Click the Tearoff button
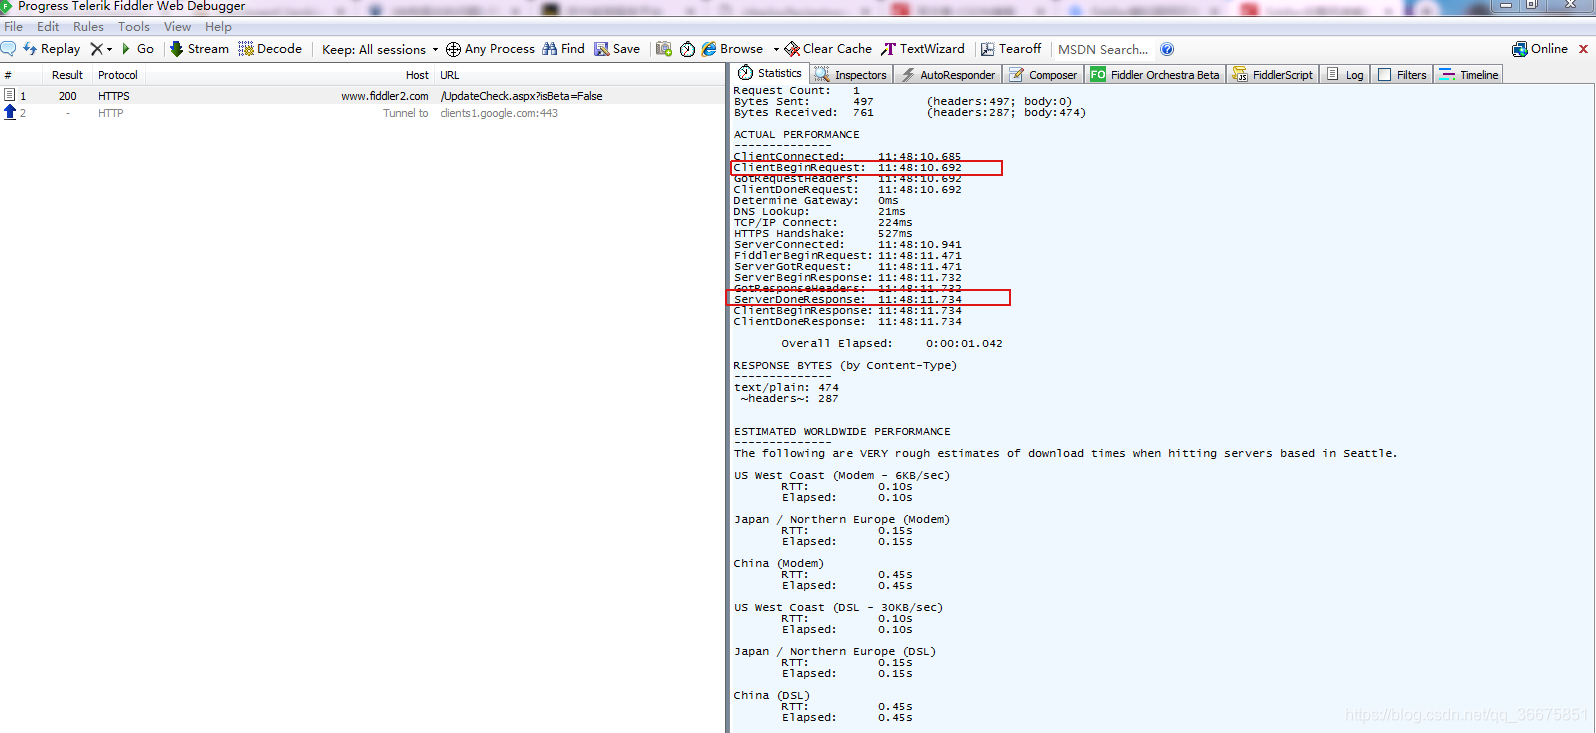Viewport: 1596px width, 733px height. coord(1011,49)
